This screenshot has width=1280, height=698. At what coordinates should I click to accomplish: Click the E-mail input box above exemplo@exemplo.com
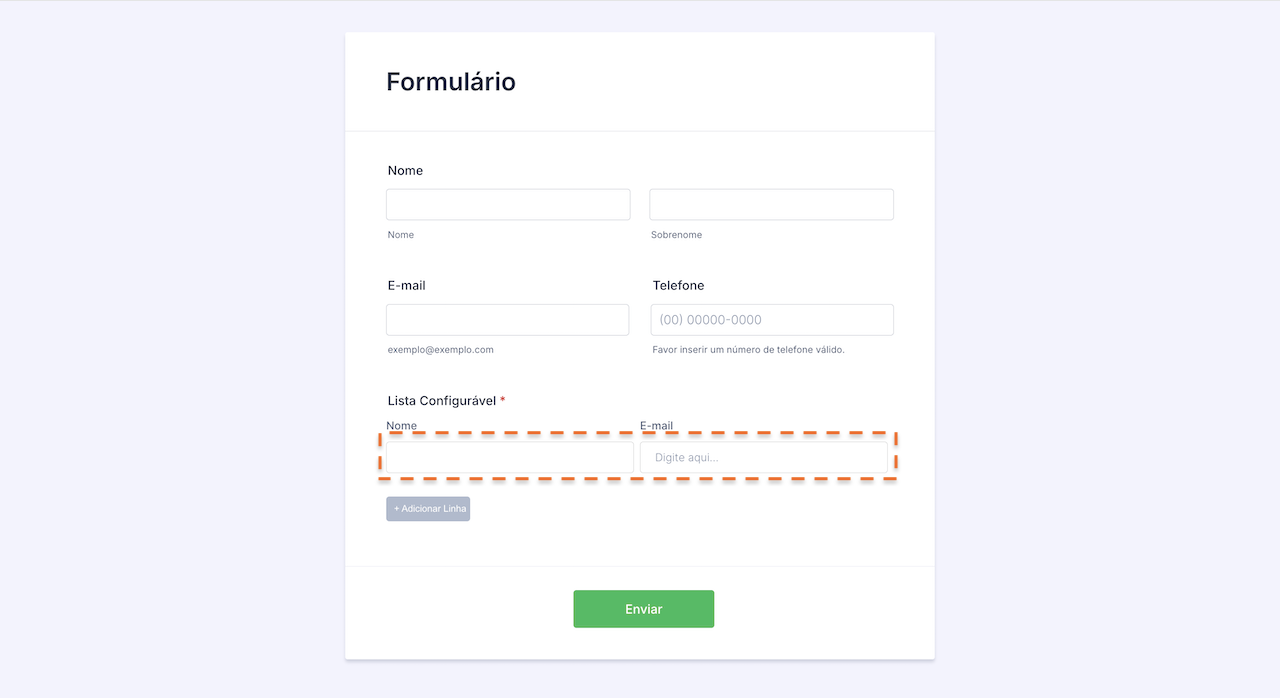coord(507,320)
